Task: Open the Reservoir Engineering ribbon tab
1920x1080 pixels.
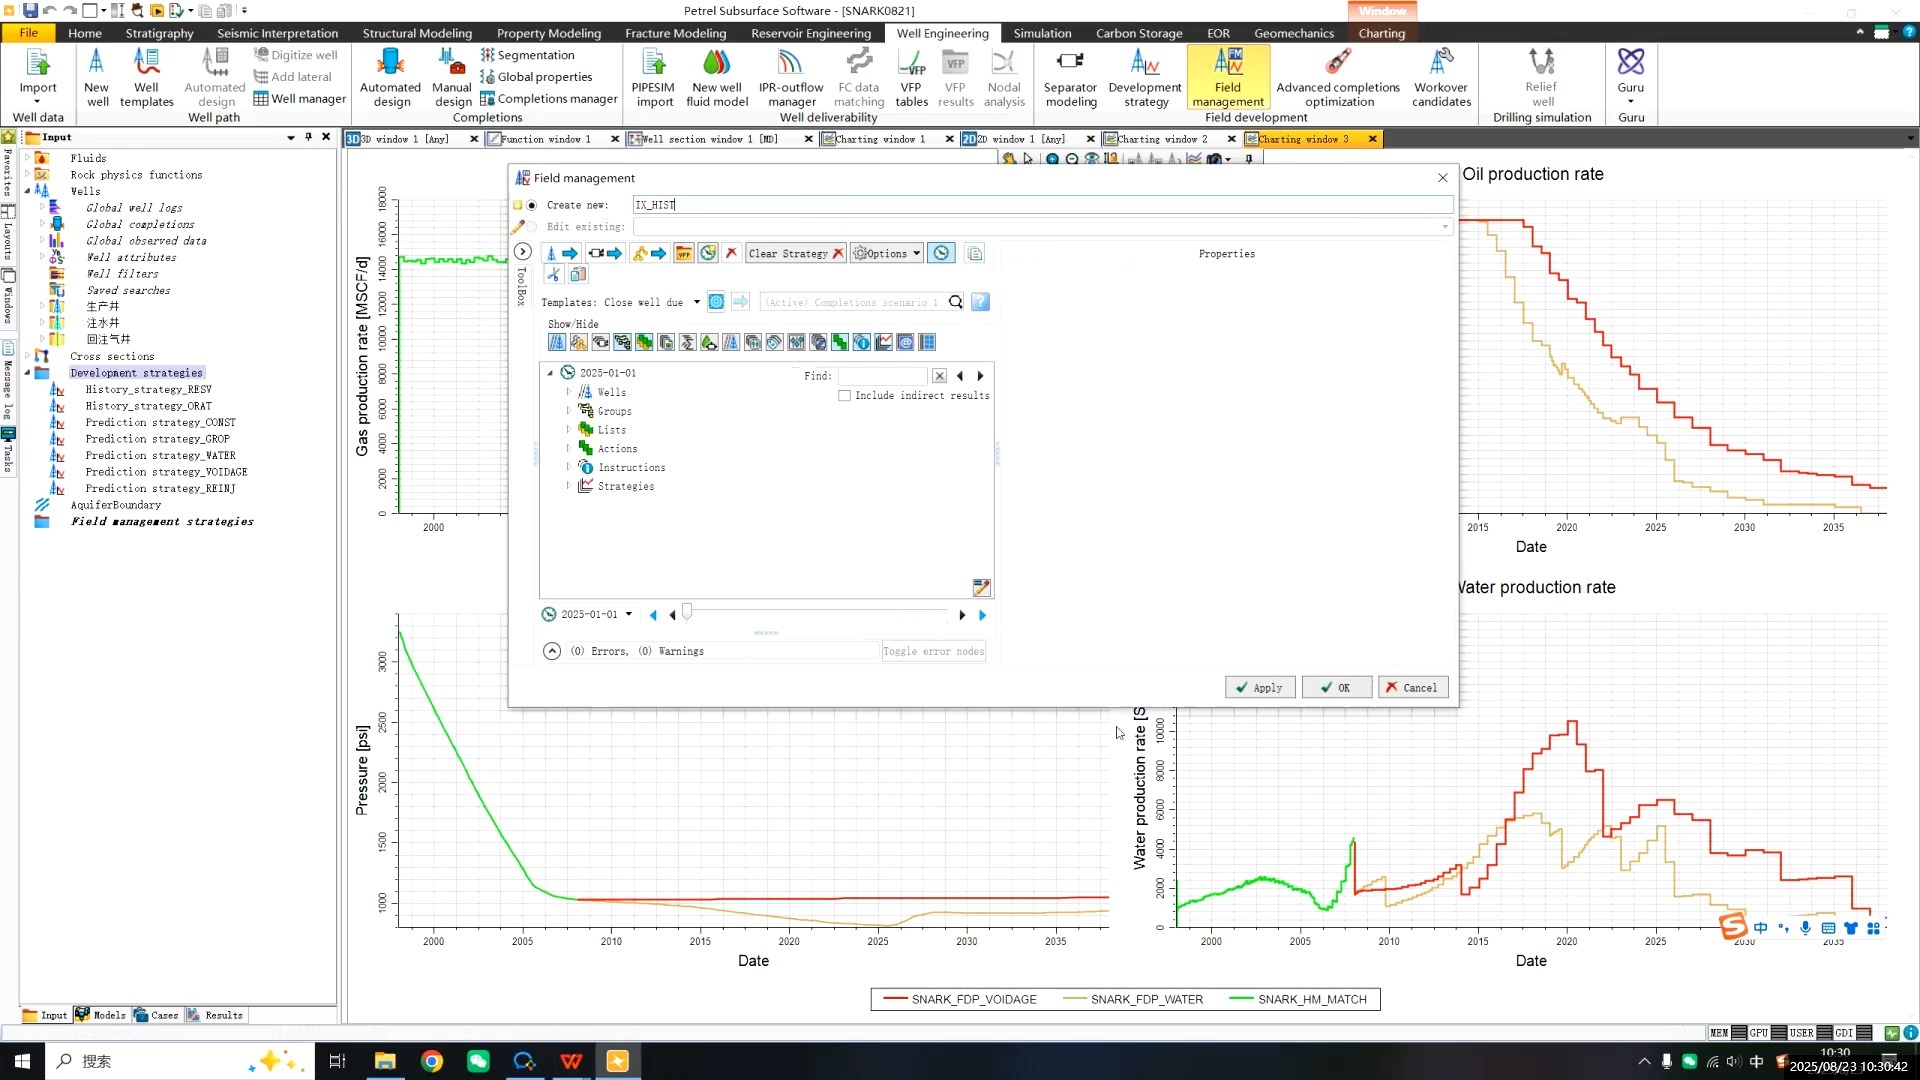Action: (811, 33)
